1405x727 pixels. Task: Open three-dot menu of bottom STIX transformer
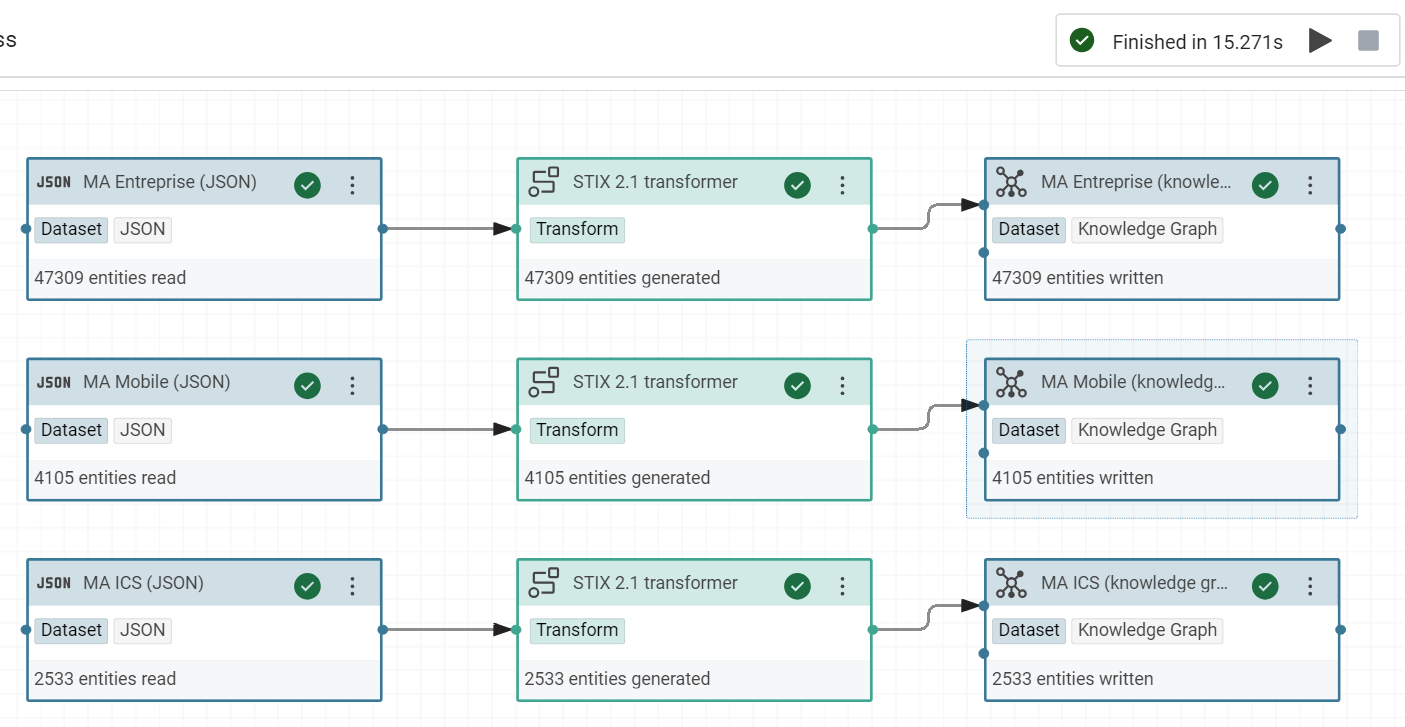842,586
